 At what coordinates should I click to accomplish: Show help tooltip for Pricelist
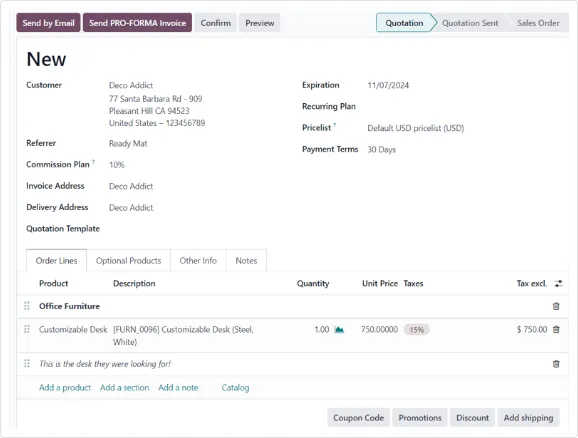point(335,125)
